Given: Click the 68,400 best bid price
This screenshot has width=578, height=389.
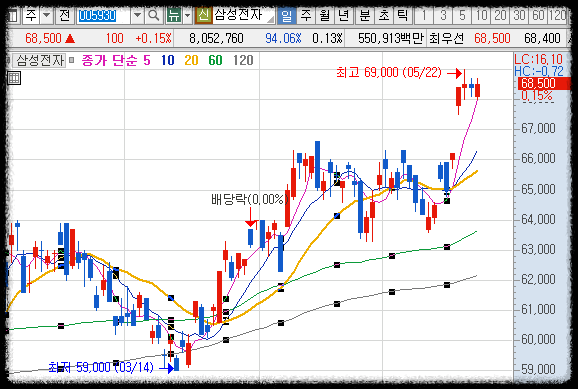Looking at the screenshot, I should [x=542, y=38].
